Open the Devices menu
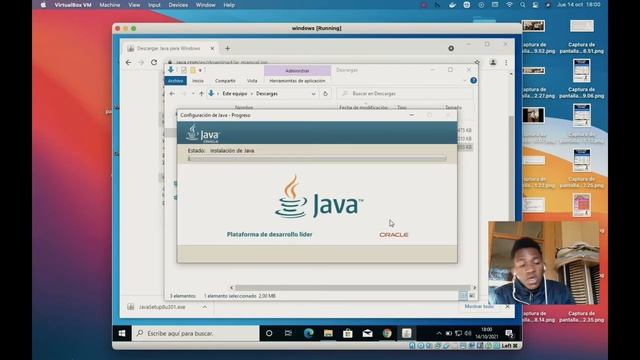 coord(178,5)
